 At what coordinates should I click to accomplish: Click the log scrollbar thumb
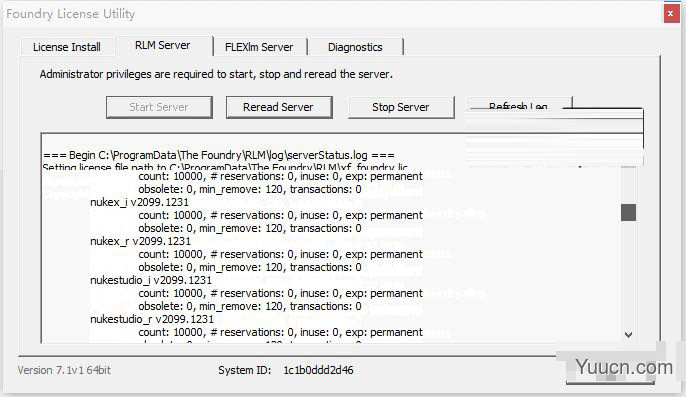[628, 212]
